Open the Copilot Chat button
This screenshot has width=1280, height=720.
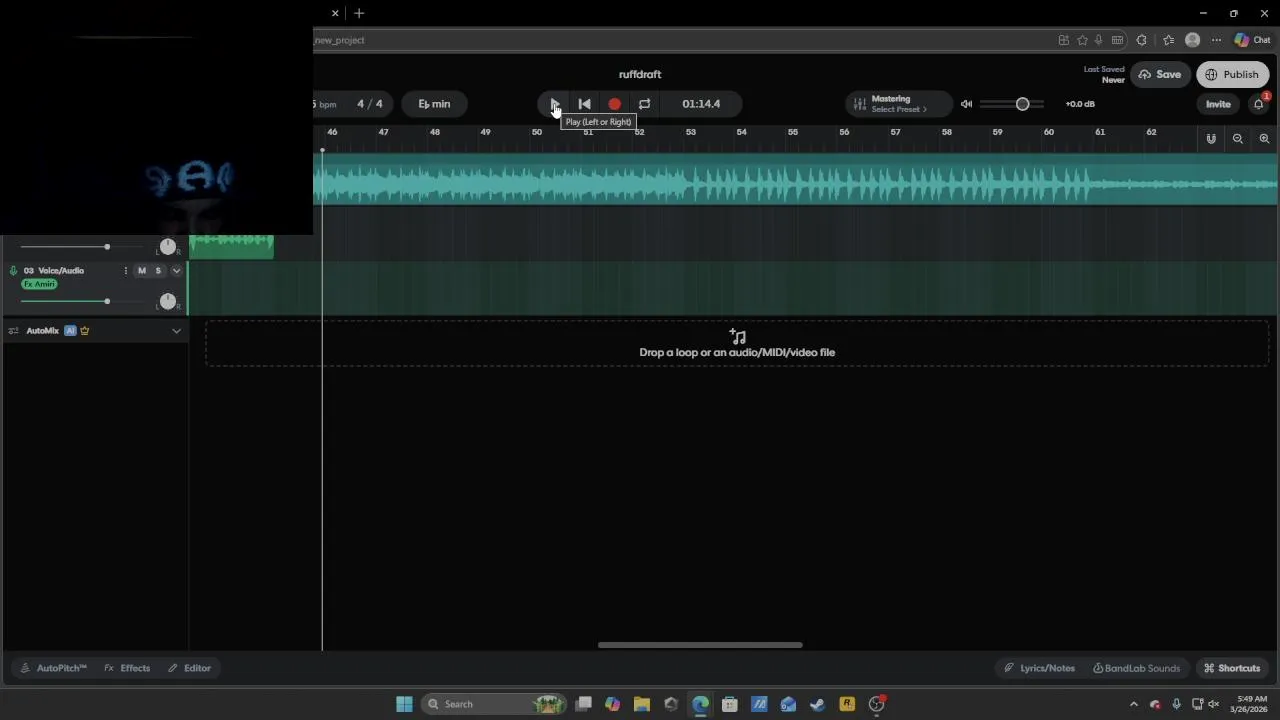[x=1252, y=40]
